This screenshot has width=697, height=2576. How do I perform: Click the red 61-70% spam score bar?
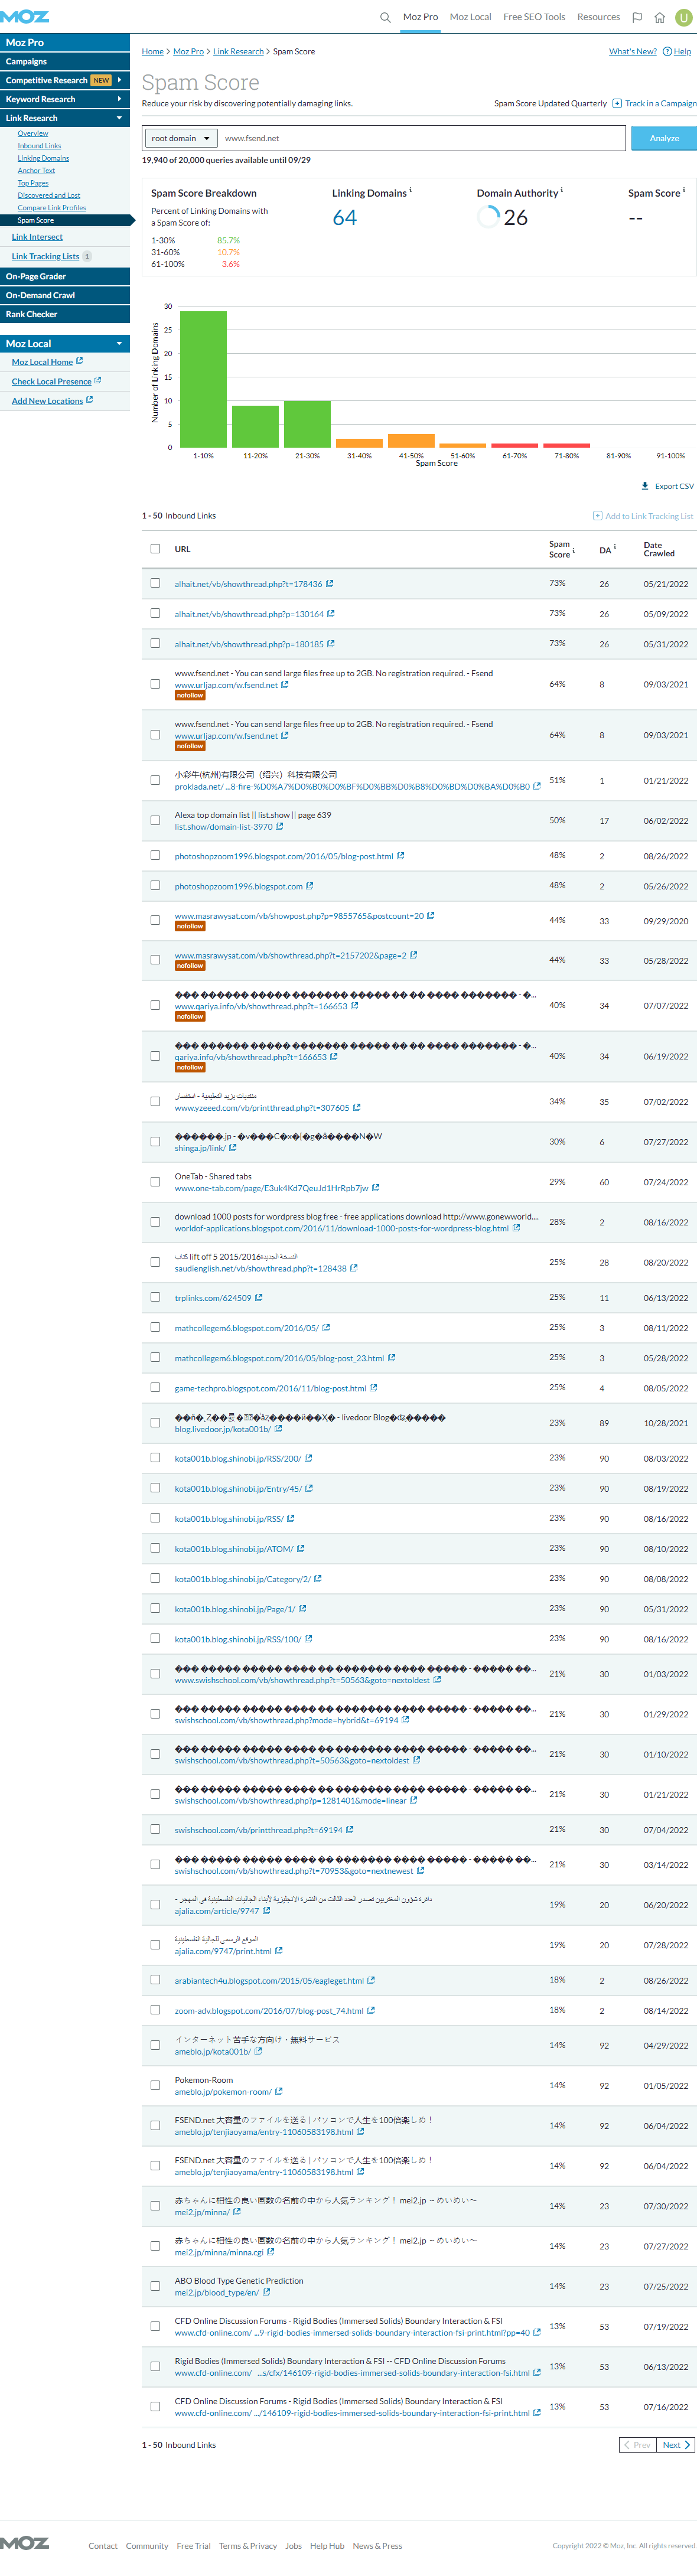[515, 446]
